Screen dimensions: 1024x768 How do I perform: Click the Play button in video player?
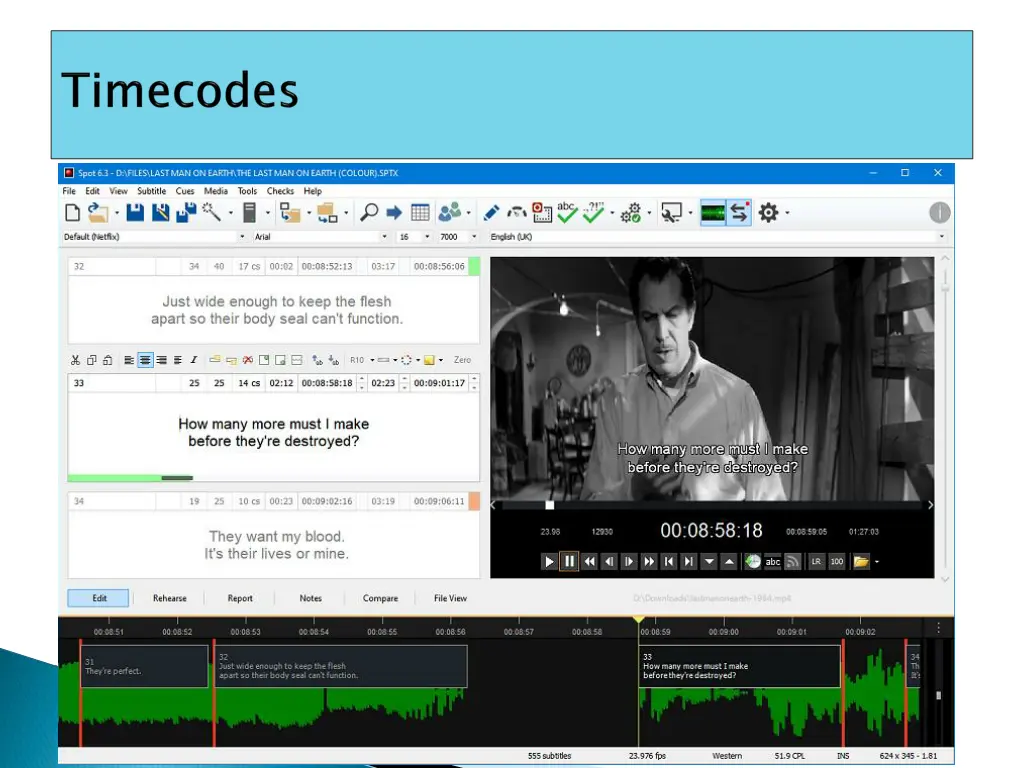[549, 562]
